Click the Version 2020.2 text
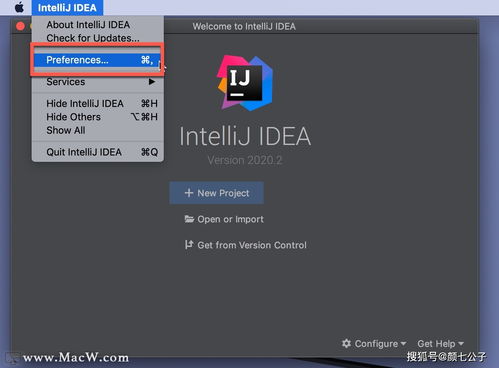Viewport: 499px width, 368px height. (245, 160)
